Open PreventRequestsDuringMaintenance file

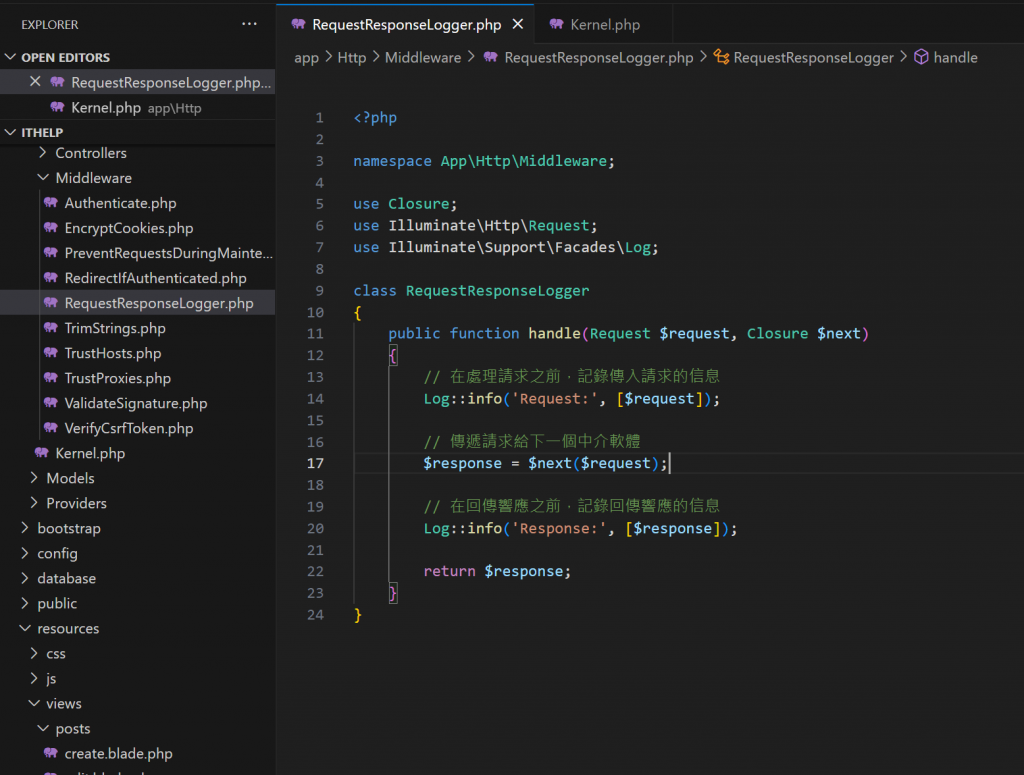click(137, 253)
